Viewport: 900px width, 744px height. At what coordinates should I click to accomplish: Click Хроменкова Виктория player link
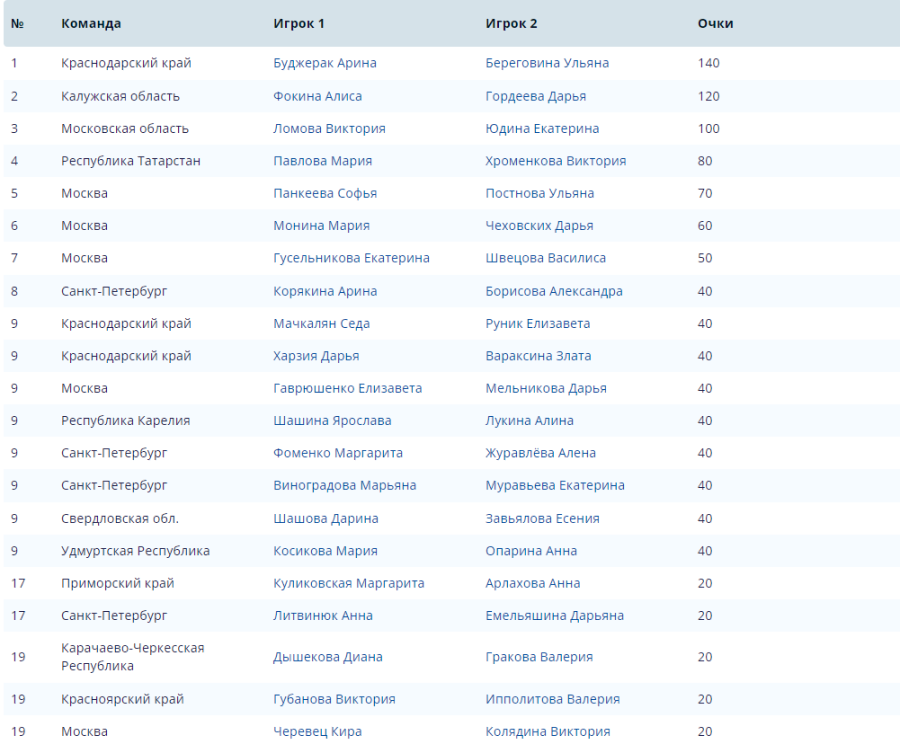(555, 161)
